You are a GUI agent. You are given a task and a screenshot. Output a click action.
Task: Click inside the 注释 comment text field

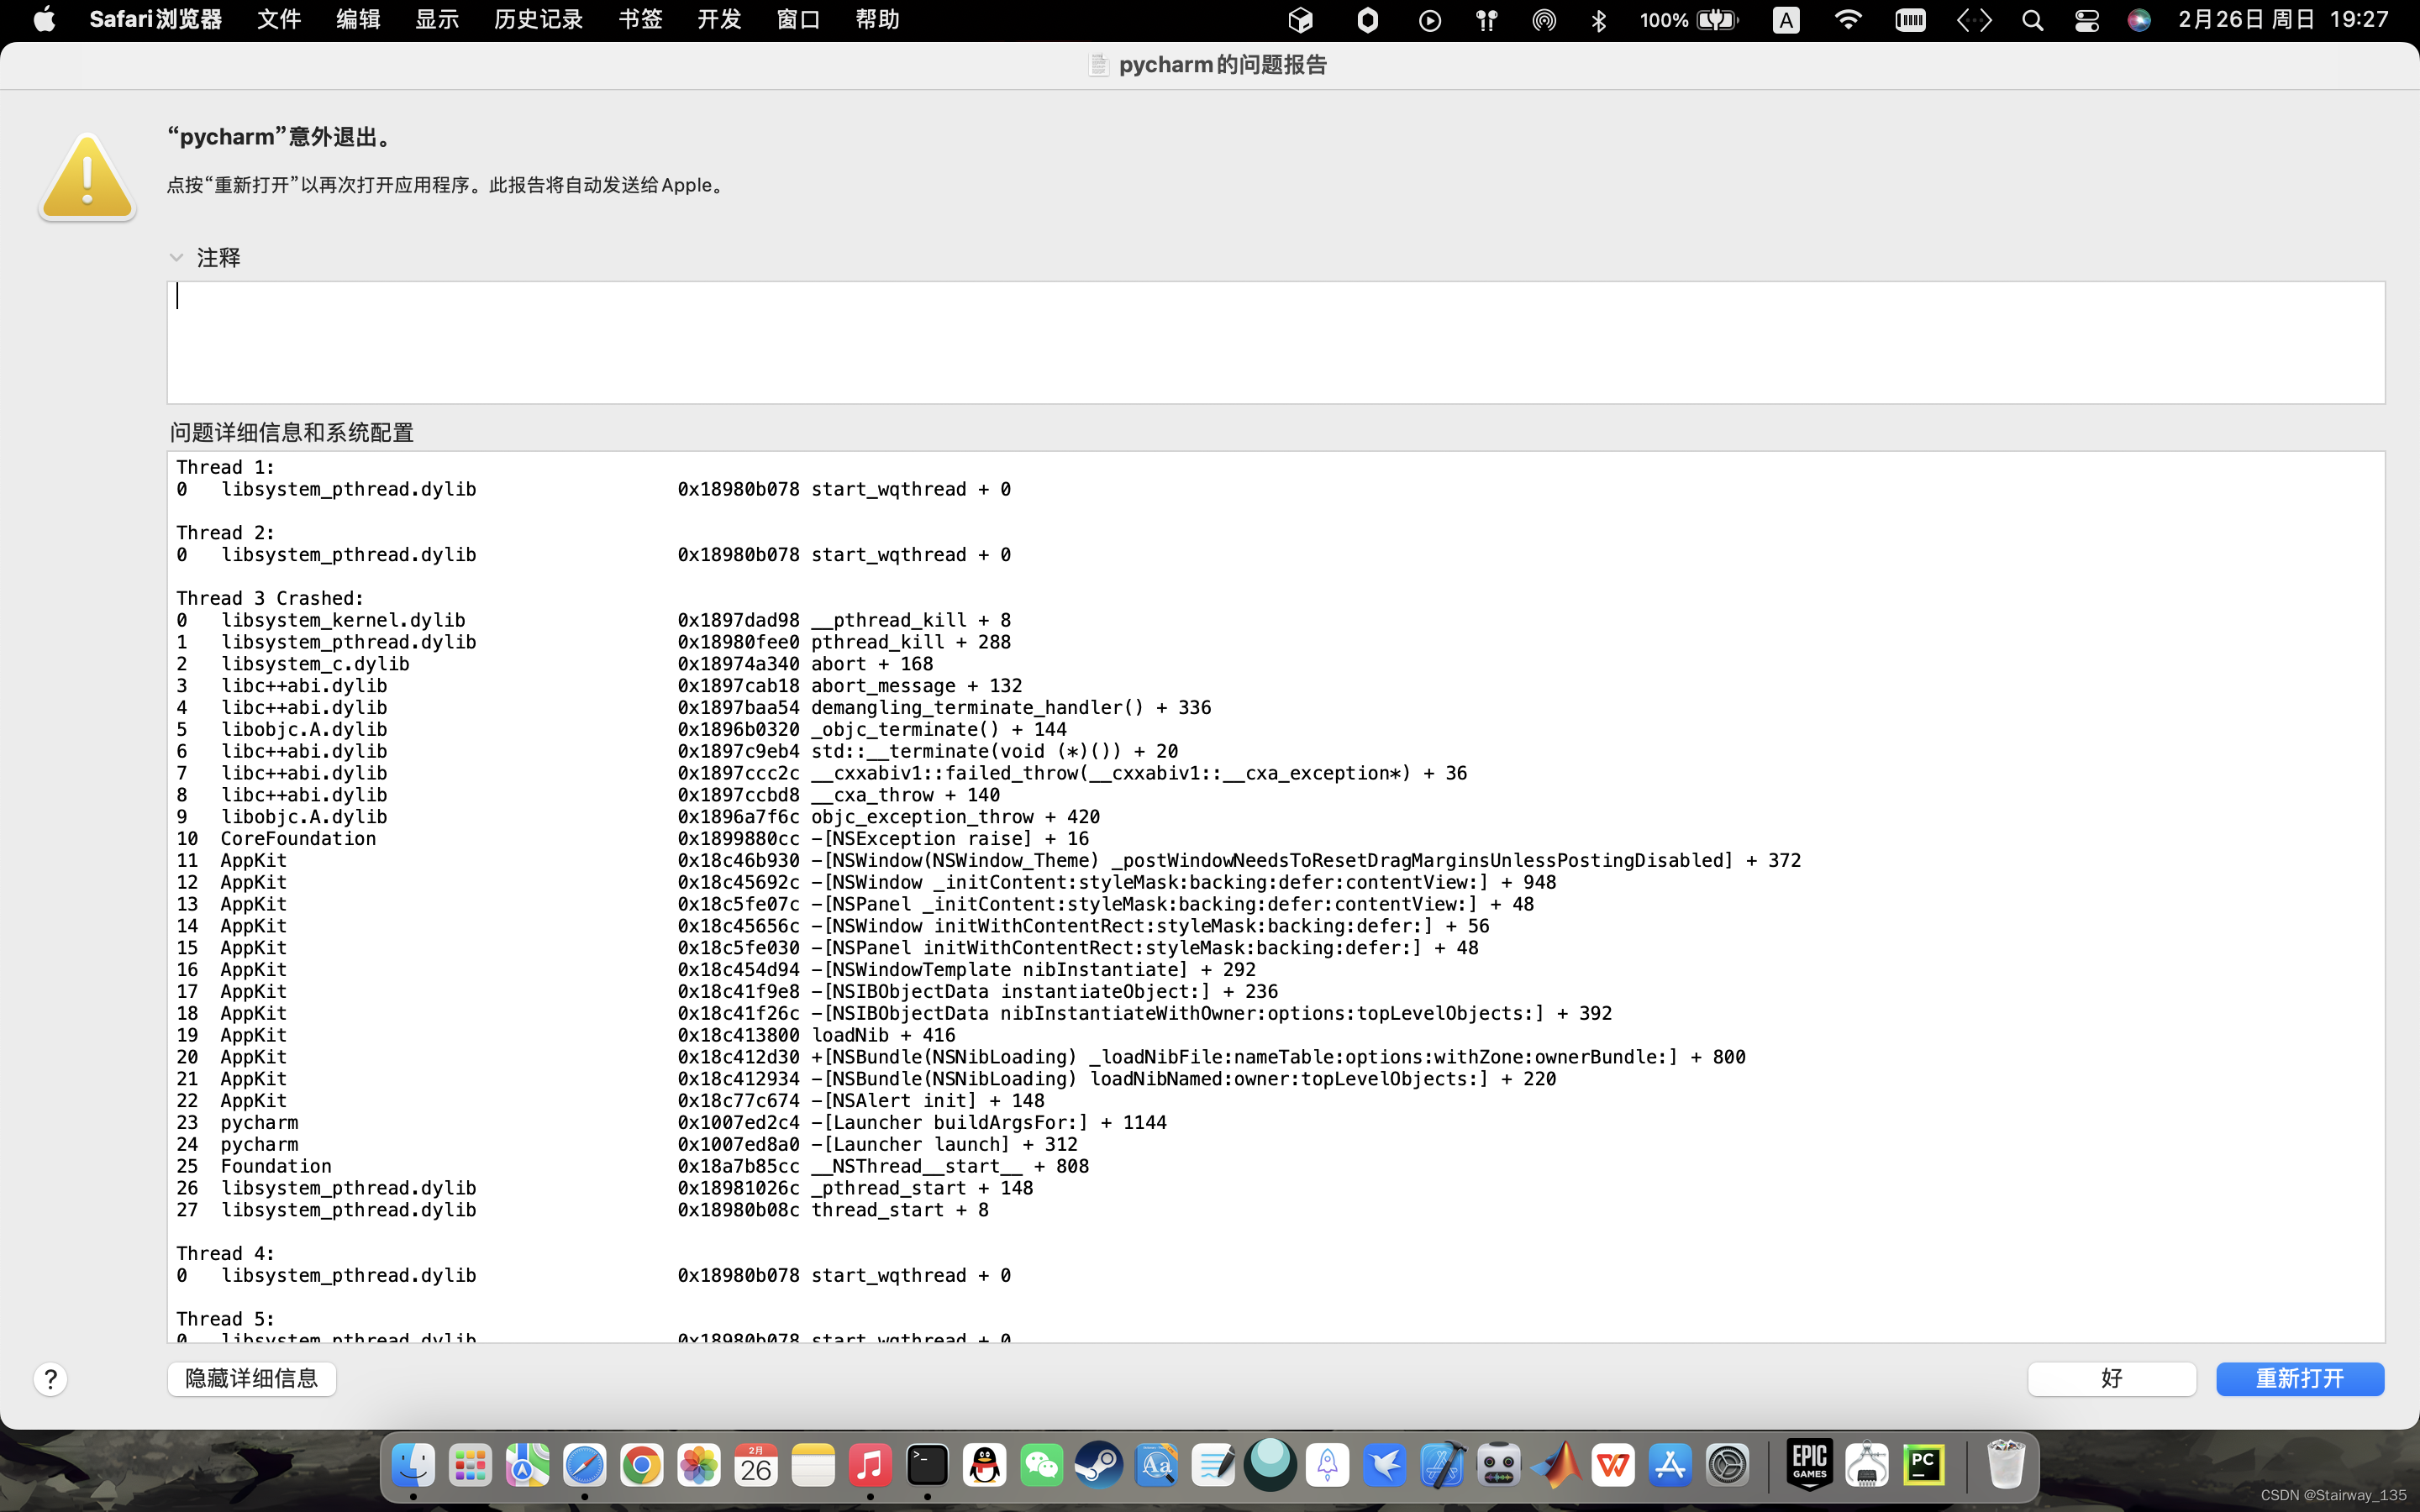[1275, 342]
